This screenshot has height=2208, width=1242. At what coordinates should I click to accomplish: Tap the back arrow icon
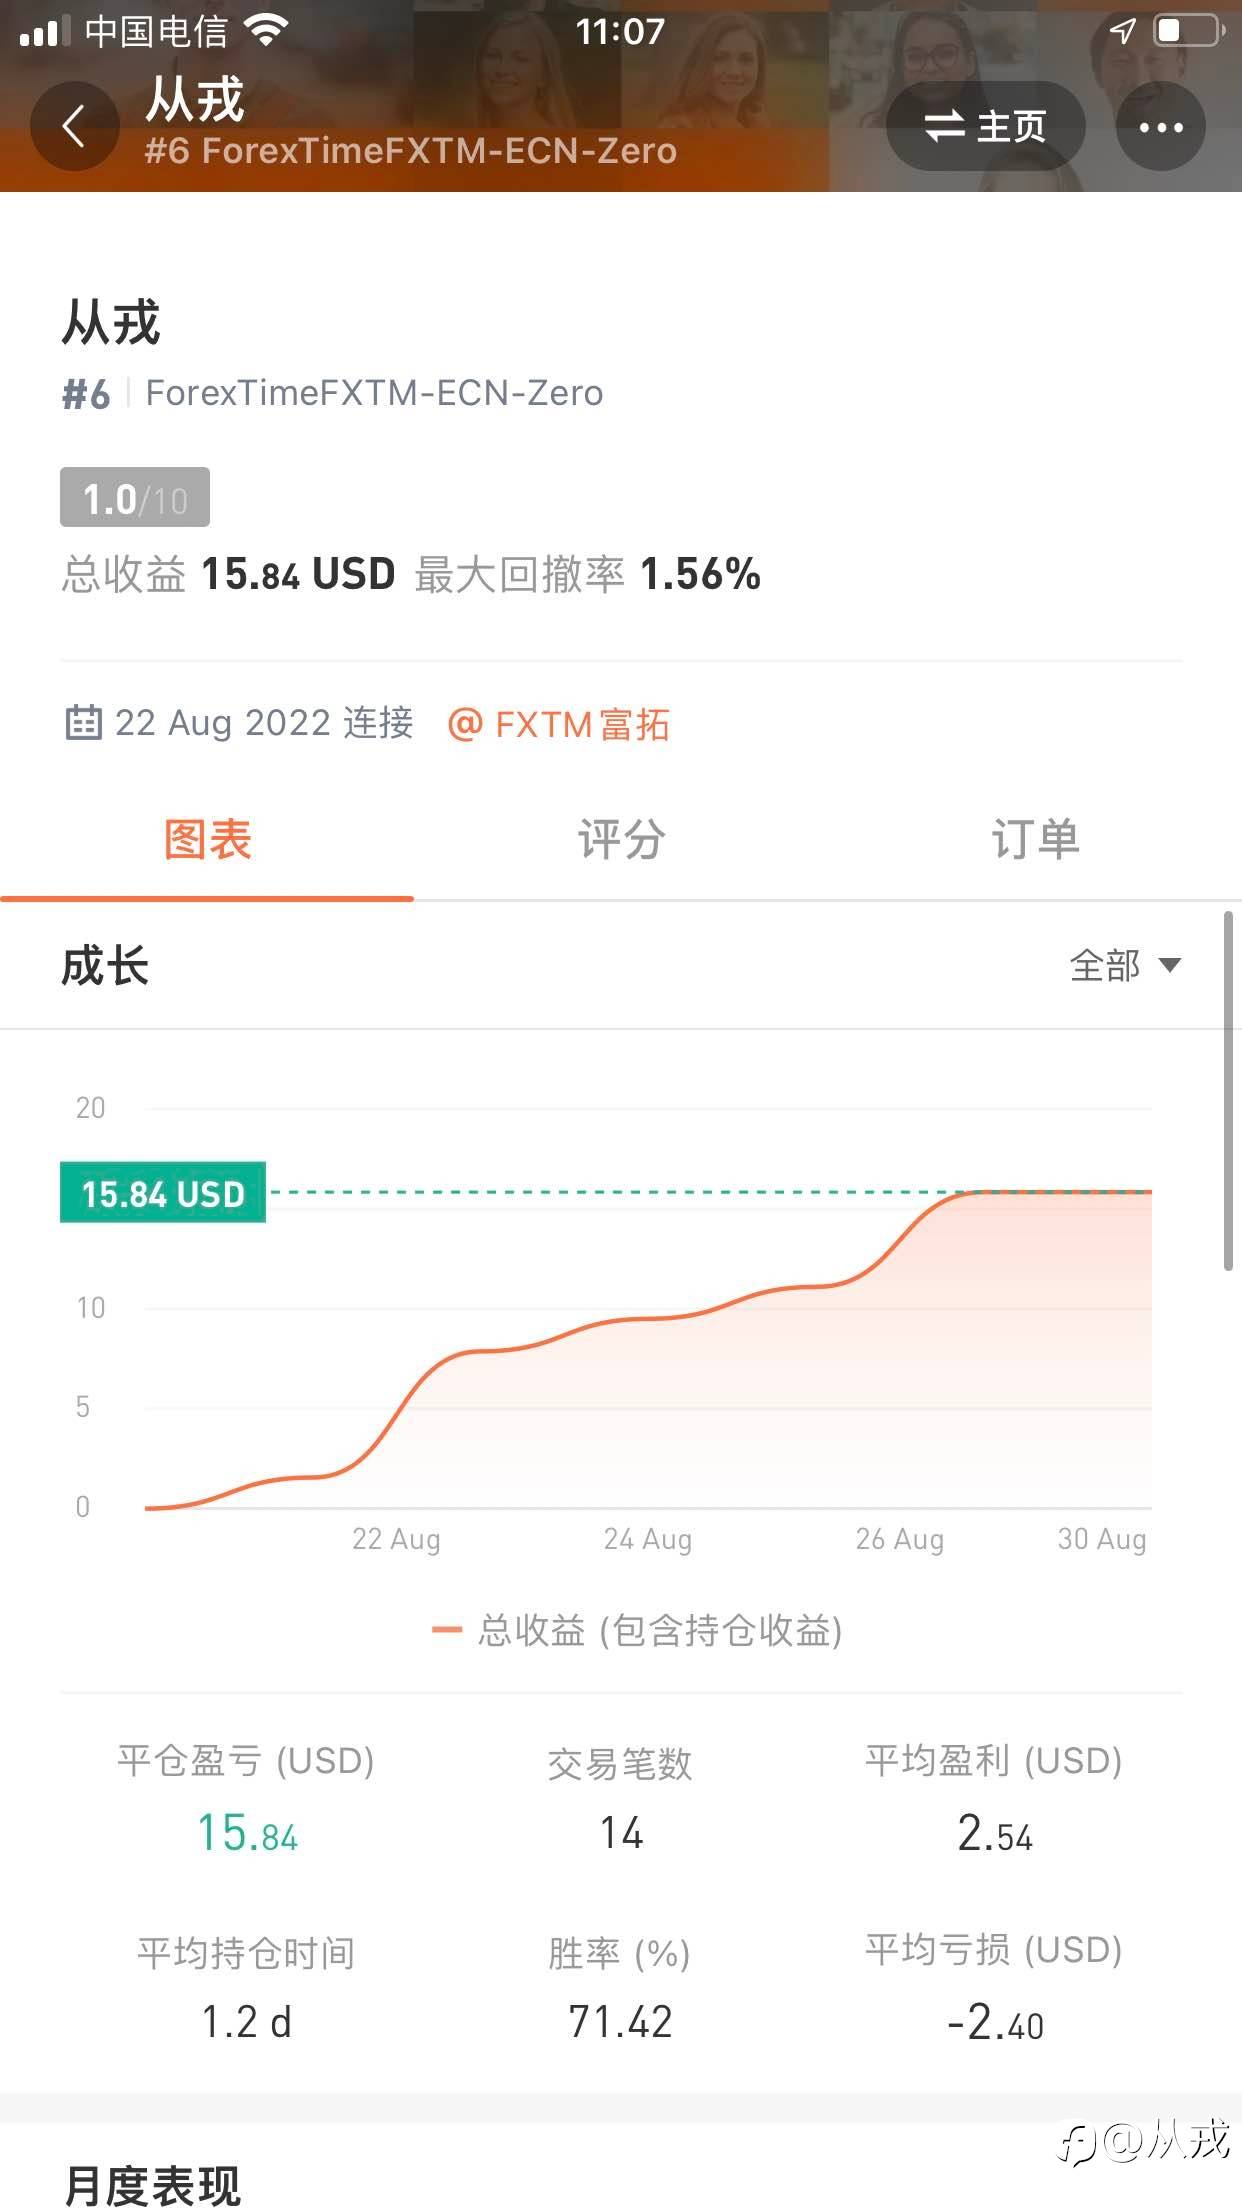[74, 127]
